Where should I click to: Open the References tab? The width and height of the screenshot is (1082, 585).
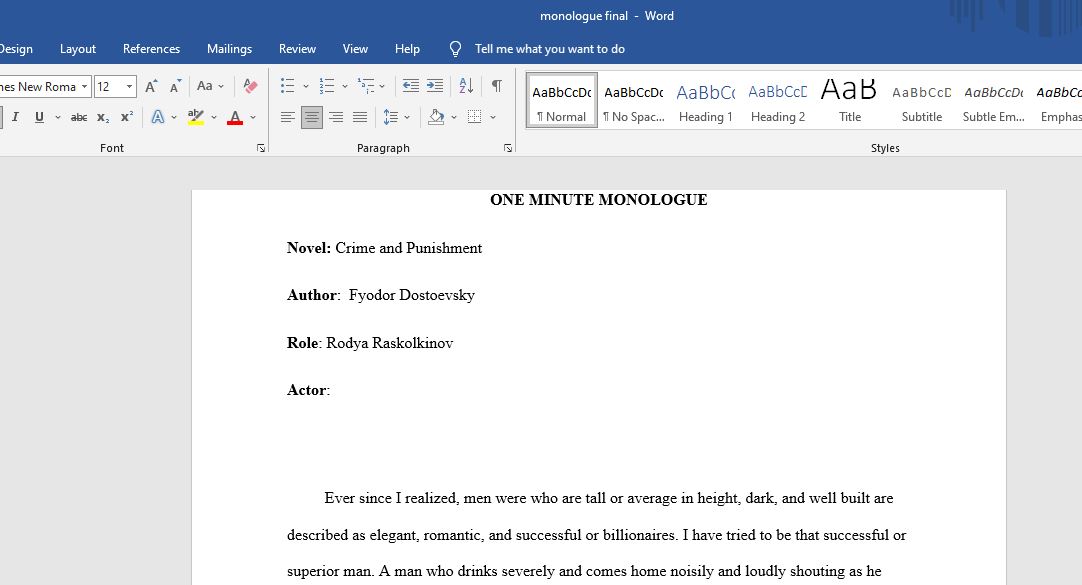151,49
